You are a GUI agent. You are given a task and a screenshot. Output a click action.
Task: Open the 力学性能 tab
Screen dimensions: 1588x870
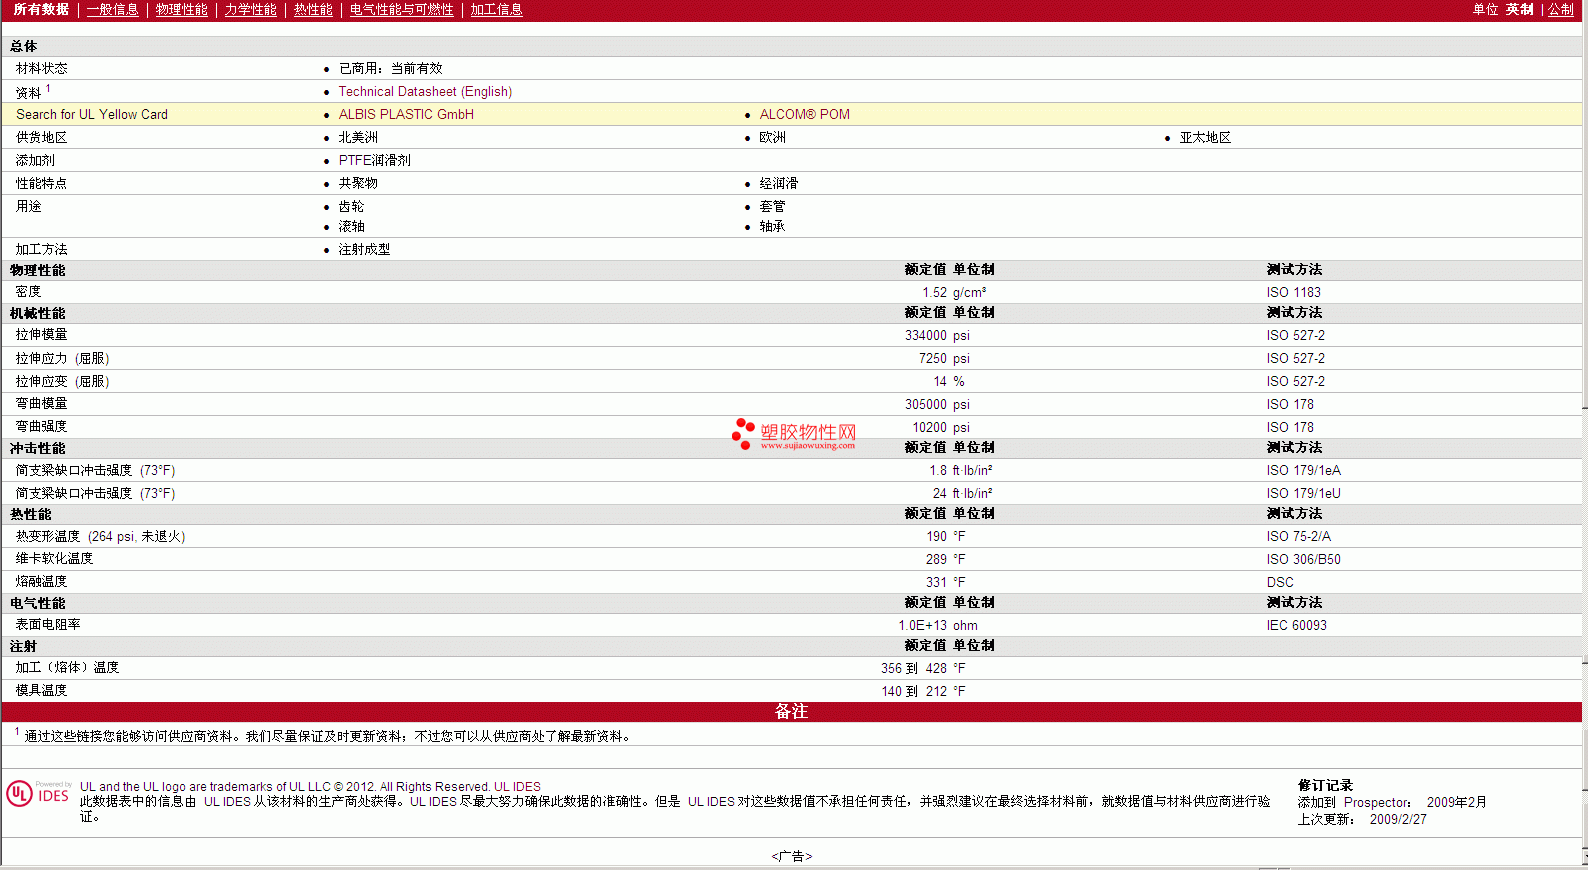pyautogui.click(x=250, y=9)
